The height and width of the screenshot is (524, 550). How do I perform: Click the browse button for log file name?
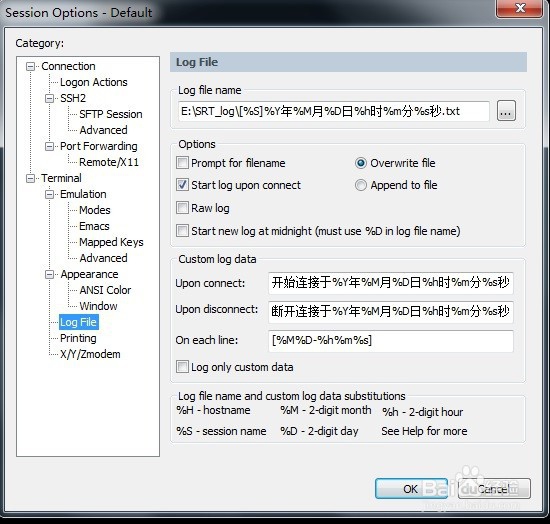pyautogui.click(x=506, y=111)
